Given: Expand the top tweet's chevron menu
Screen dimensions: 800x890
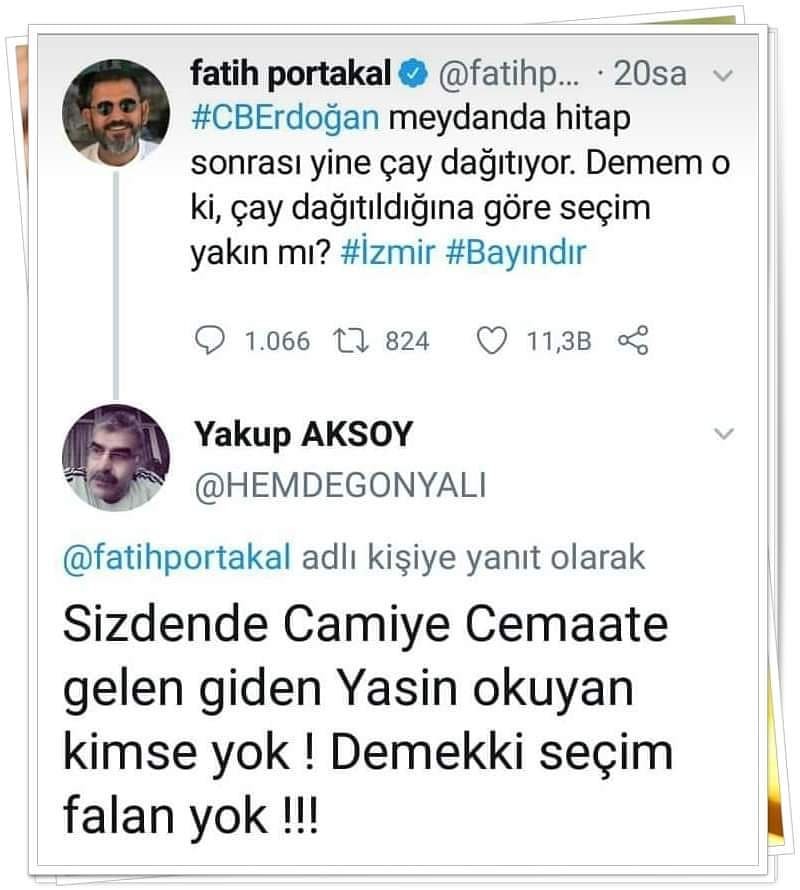Looking at the screenshot, I should click(x=727, y=75).
